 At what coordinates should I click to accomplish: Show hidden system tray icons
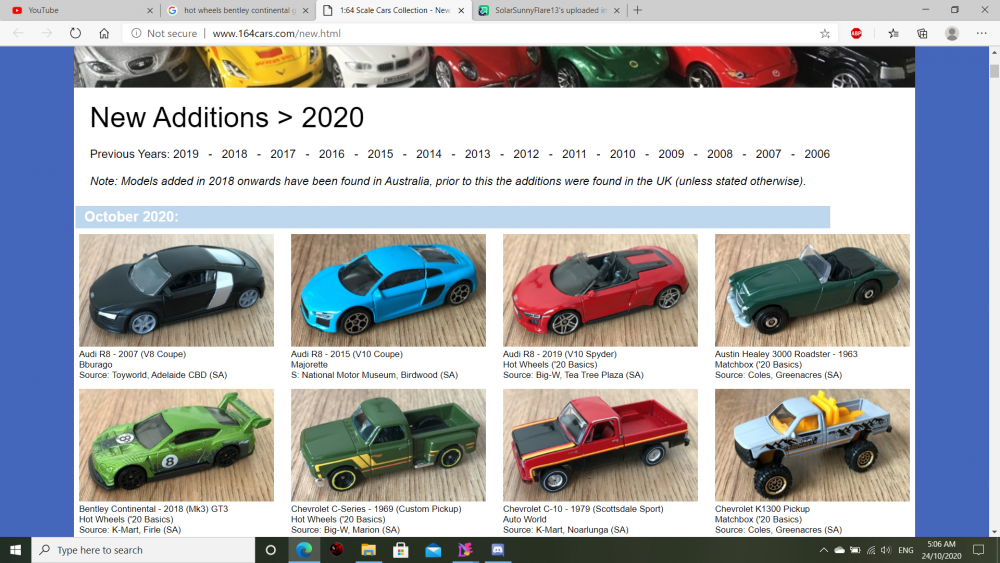pyautogui.click(x=823, y=550)
